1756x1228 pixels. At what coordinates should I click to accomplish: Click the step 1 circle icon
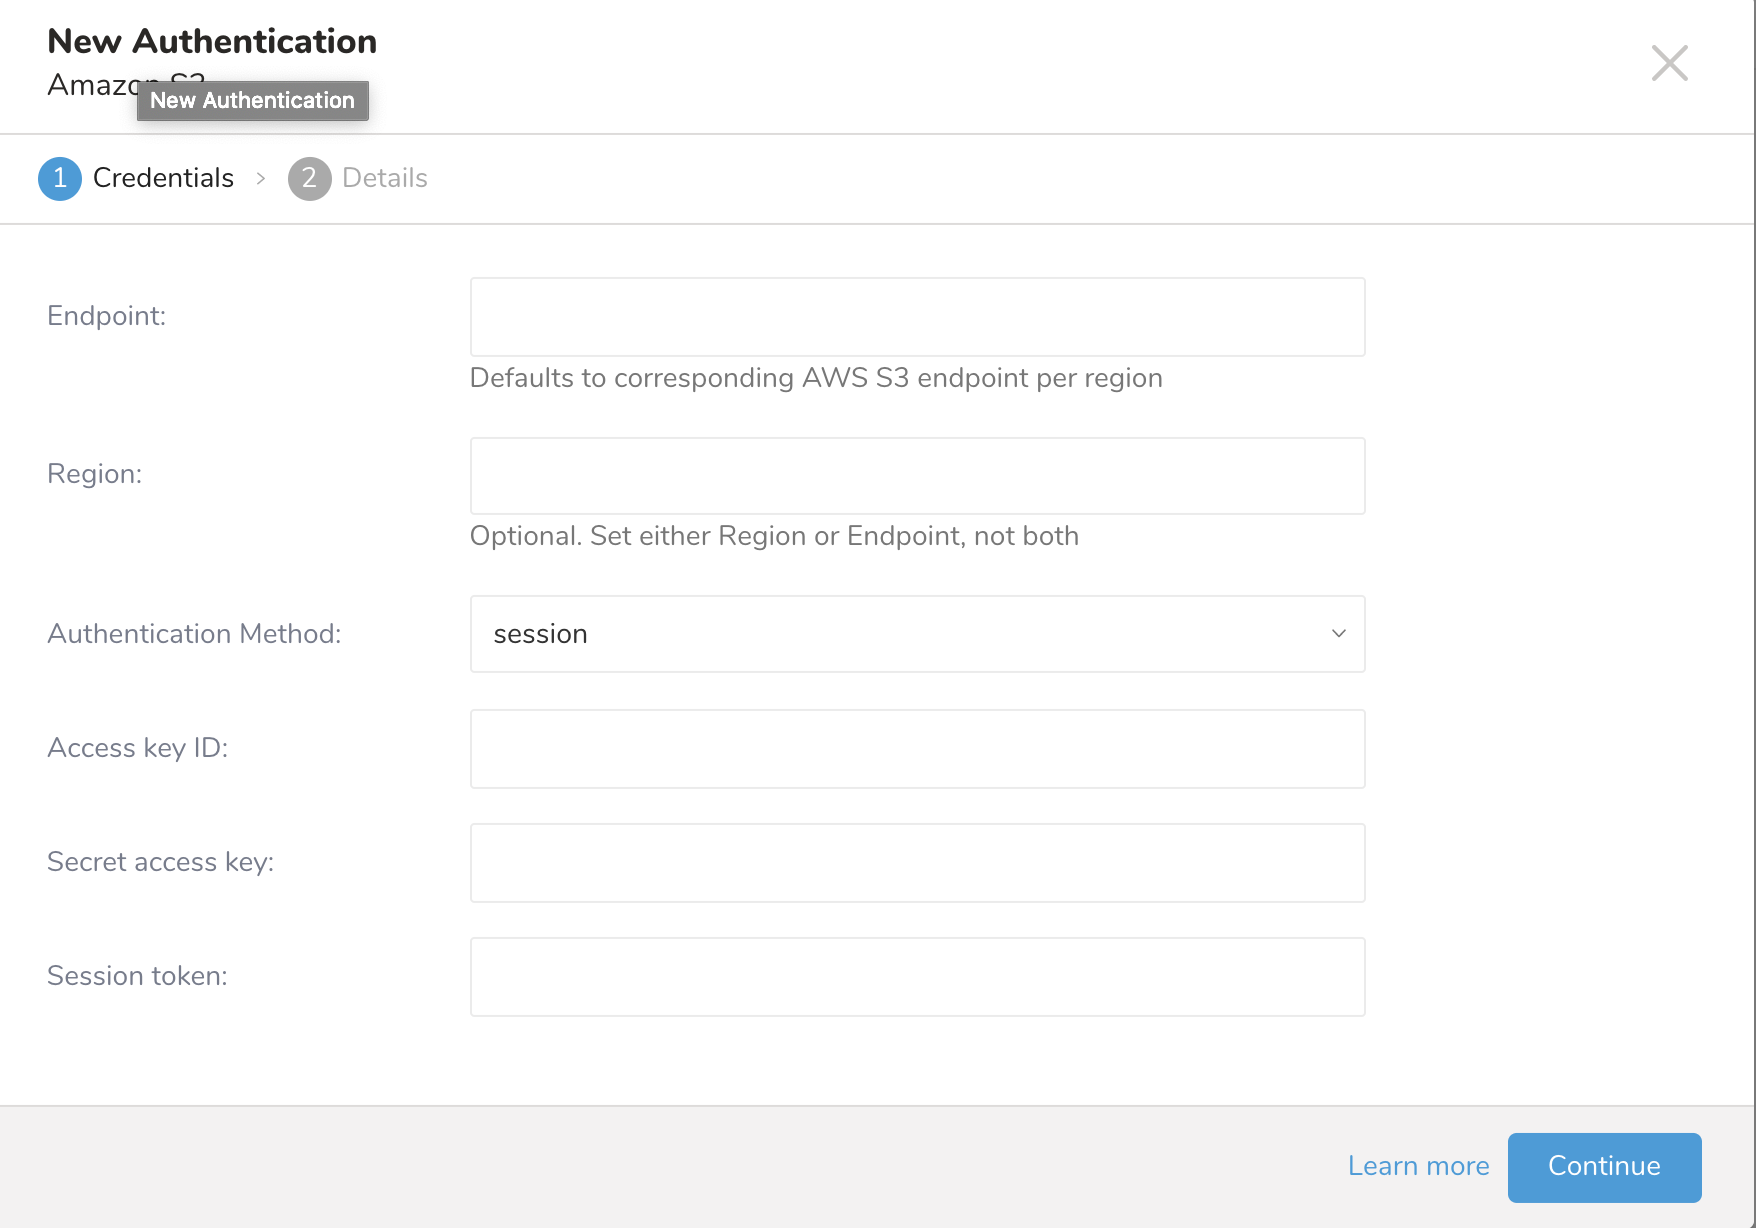tap(60, 179)
